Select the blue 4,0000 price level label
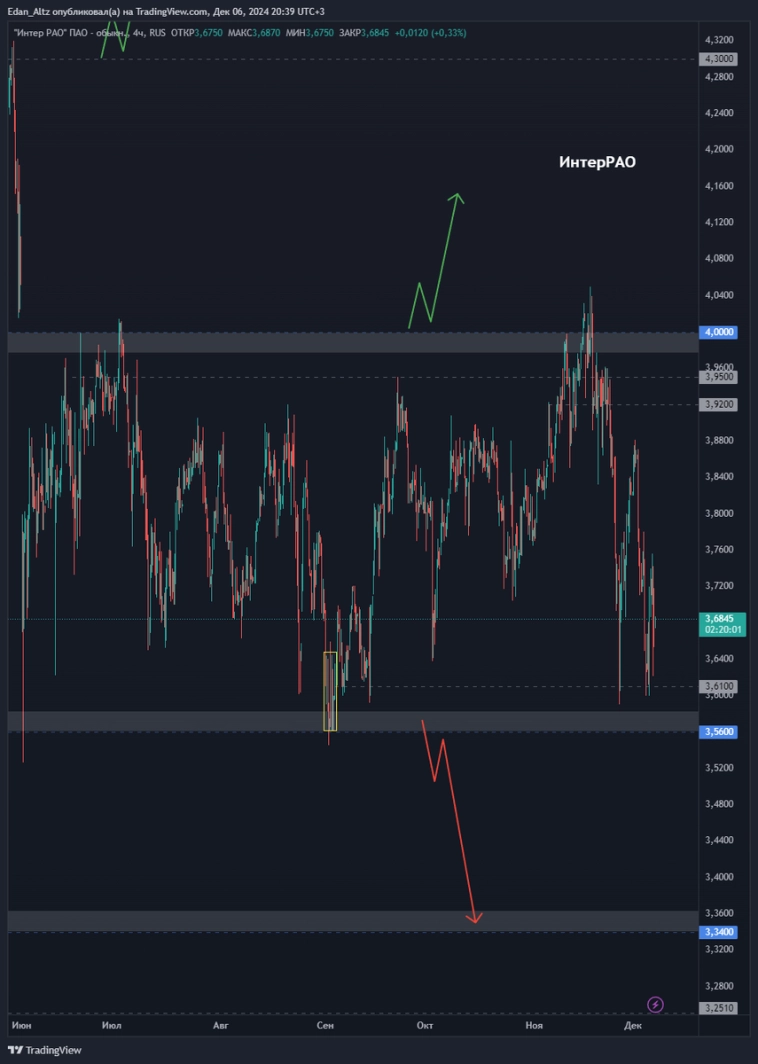The image size is (758, 1064). coord(718,332)
